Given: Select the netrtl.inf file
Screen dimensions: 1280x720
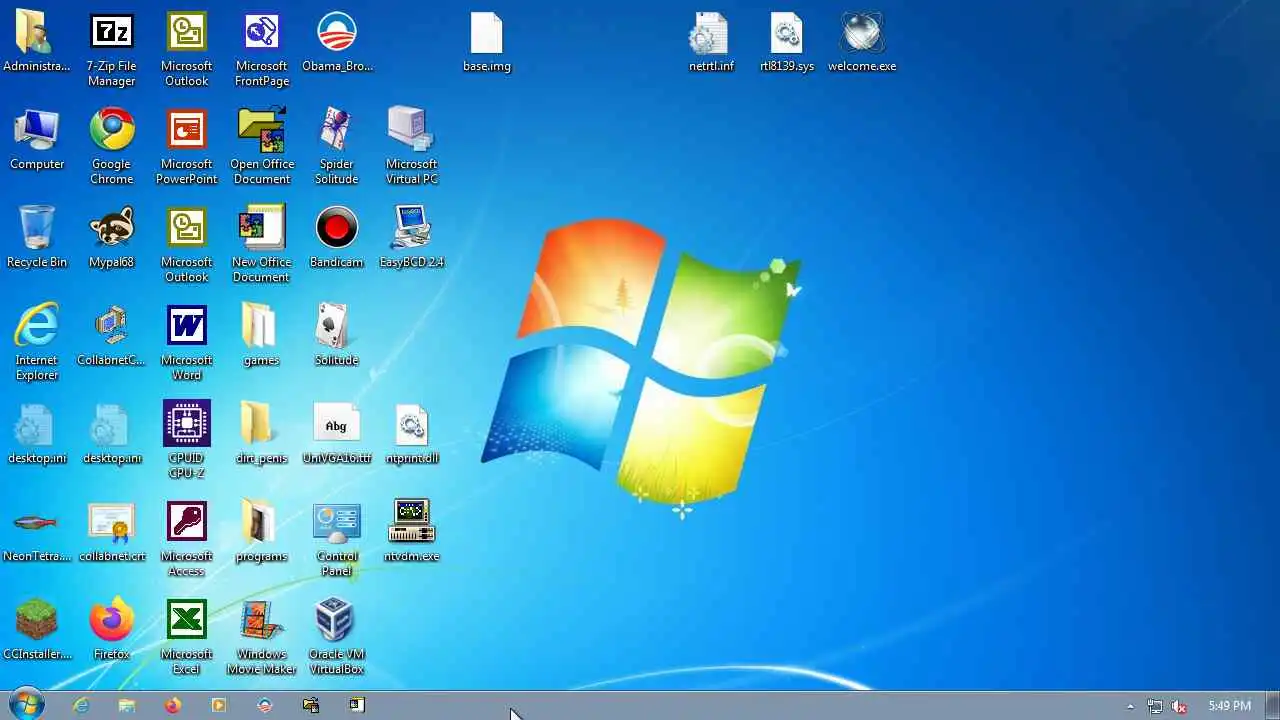Looking at the screenshot, I should pyautogui.click(x=711, y=42).
